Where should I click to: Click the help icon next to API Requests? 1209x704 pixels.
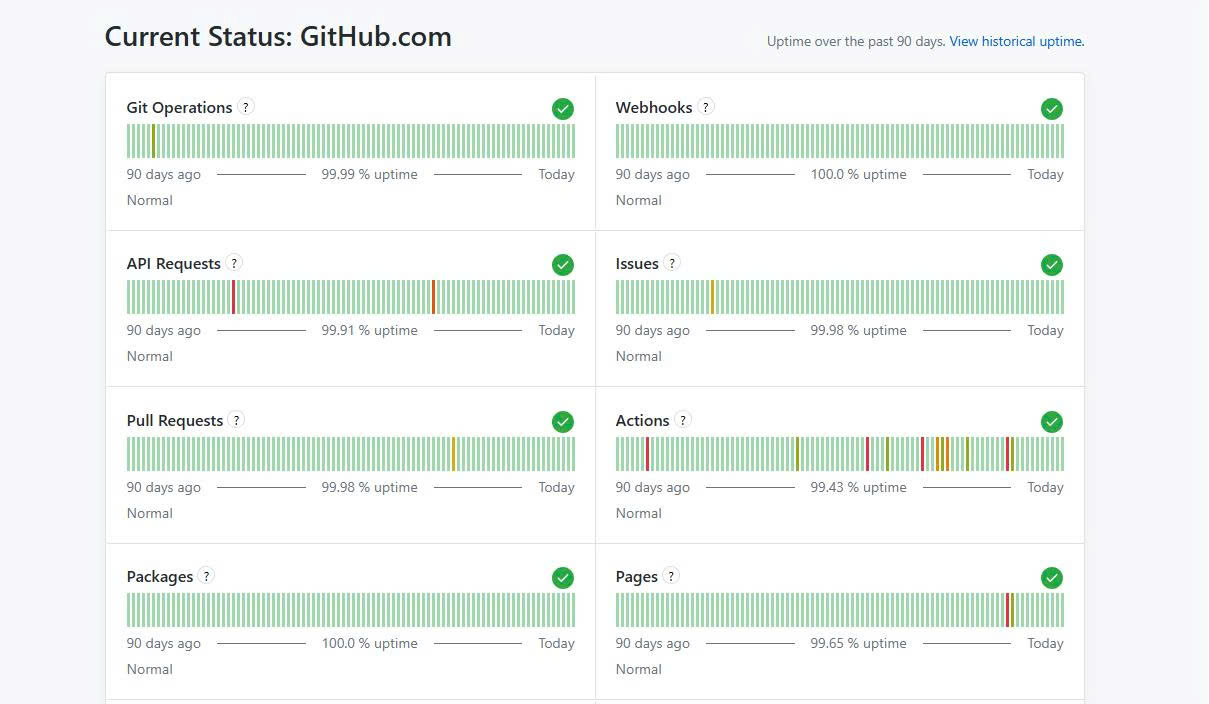[x=234, y=263]
